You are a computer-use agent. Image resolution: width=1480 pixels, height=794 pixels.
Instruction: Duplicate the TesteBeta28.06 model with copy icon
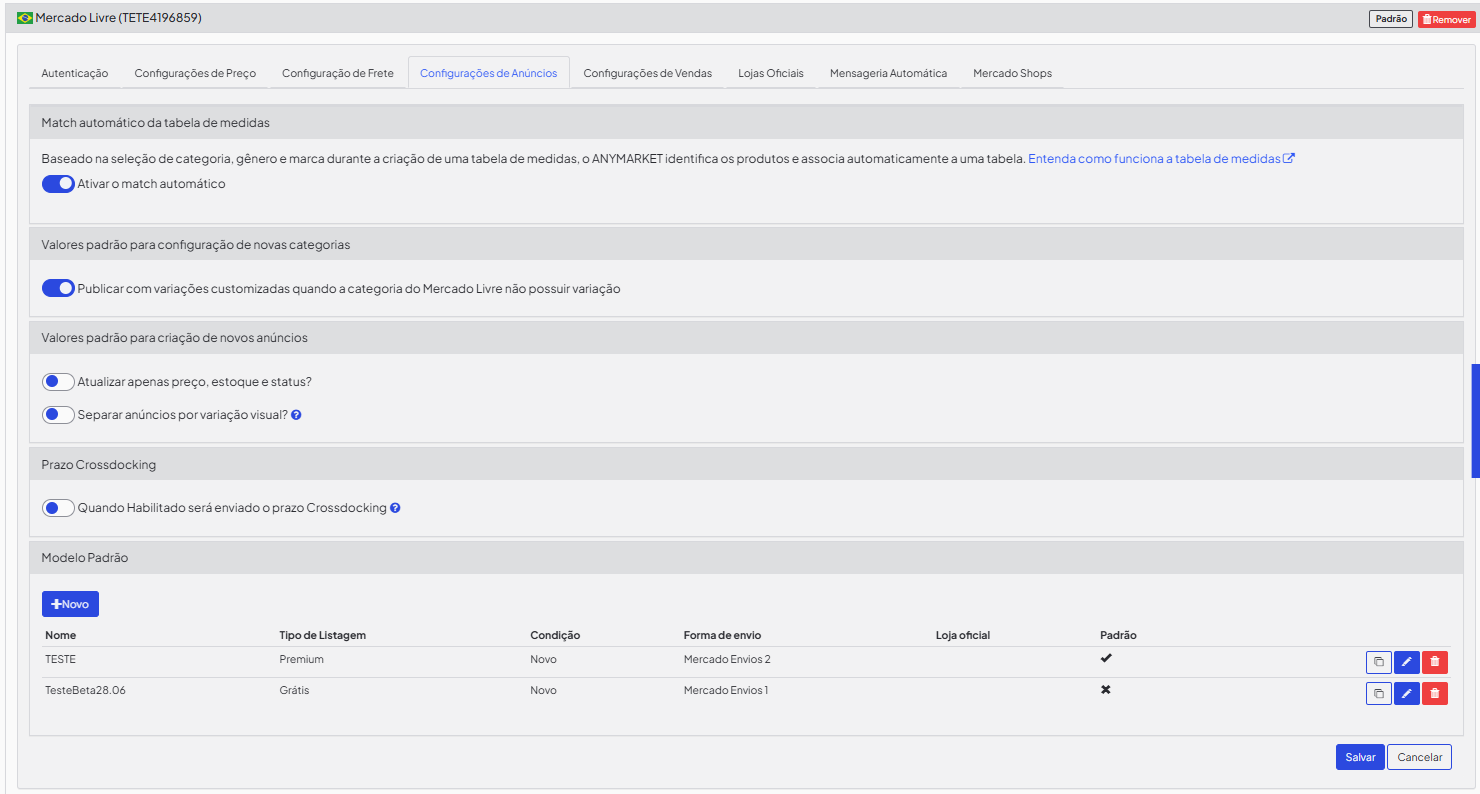(x=1378, y=693)
